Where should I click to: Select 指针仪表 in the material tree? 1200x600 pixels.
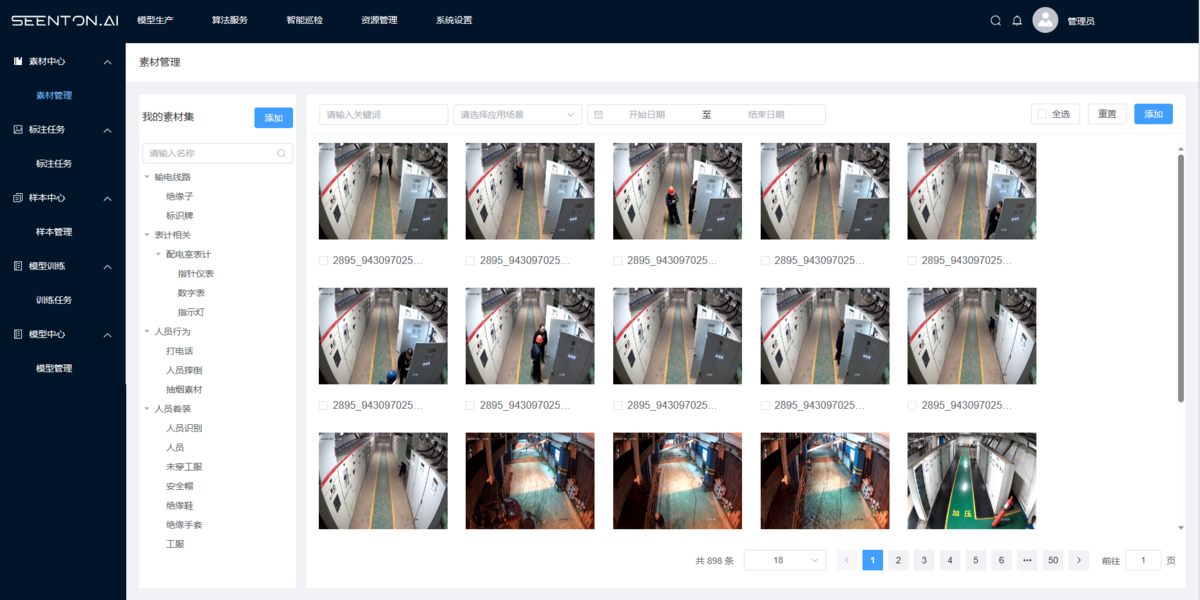click(196, 273)
